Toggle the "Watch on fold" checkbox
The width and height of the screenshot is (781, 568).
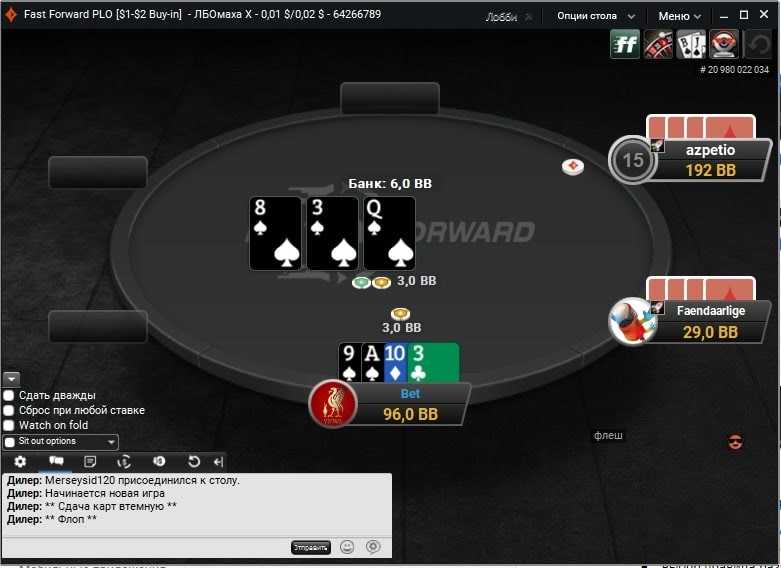(8, 426)
